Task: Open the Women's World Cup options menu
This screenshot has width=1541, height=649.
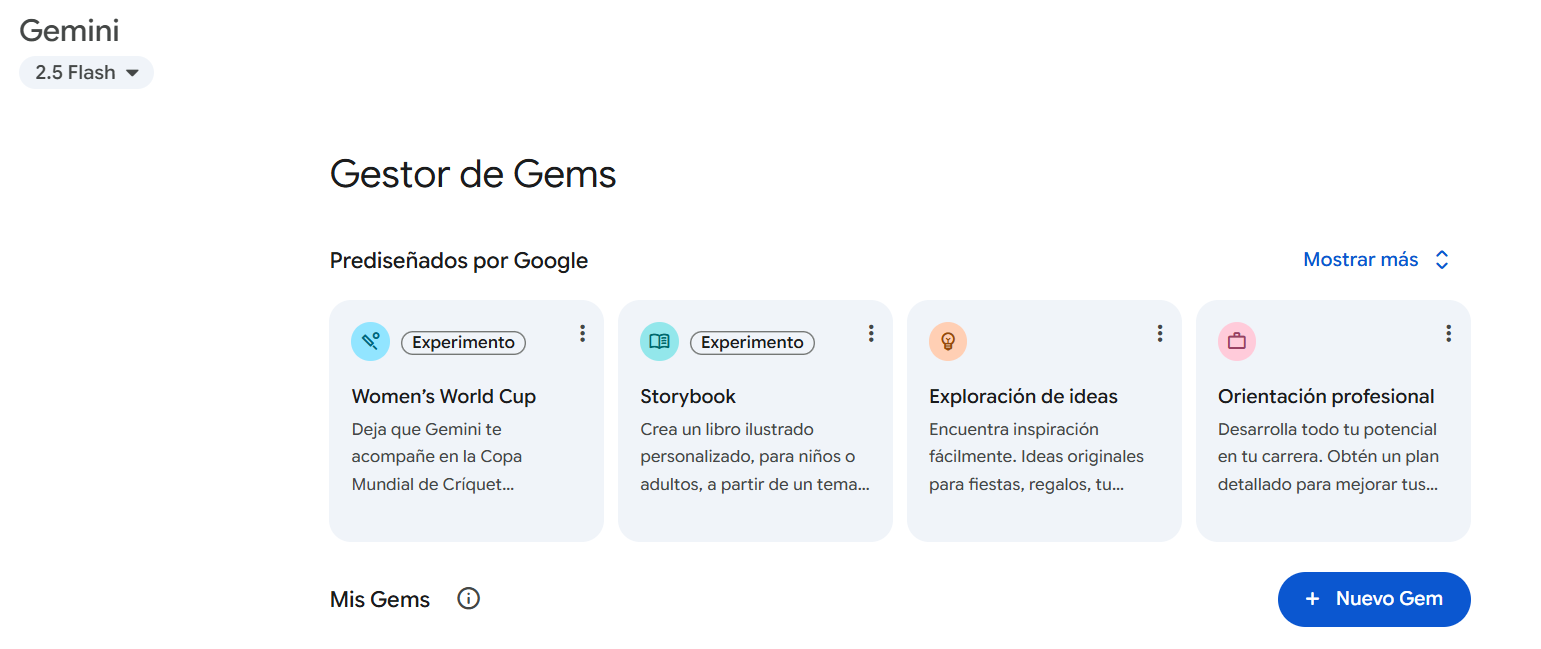Action: point(582,333)
